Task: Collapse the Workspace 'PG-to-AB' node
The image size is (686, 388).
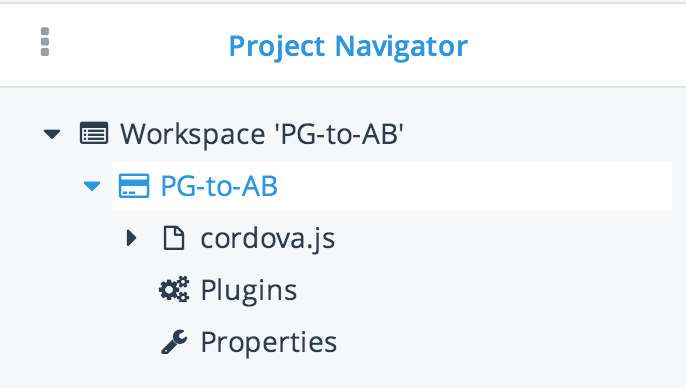Action: coord(52,134)
